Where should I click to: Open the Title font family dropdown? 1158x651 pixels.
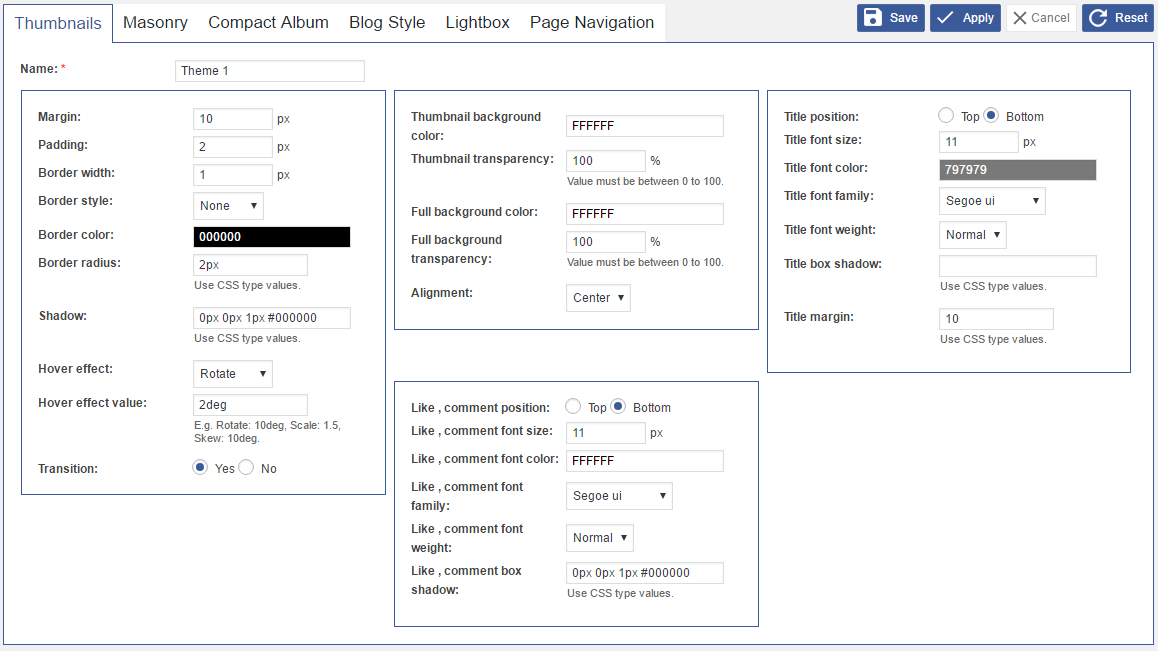pyautogui.click(x=992, y=201)
